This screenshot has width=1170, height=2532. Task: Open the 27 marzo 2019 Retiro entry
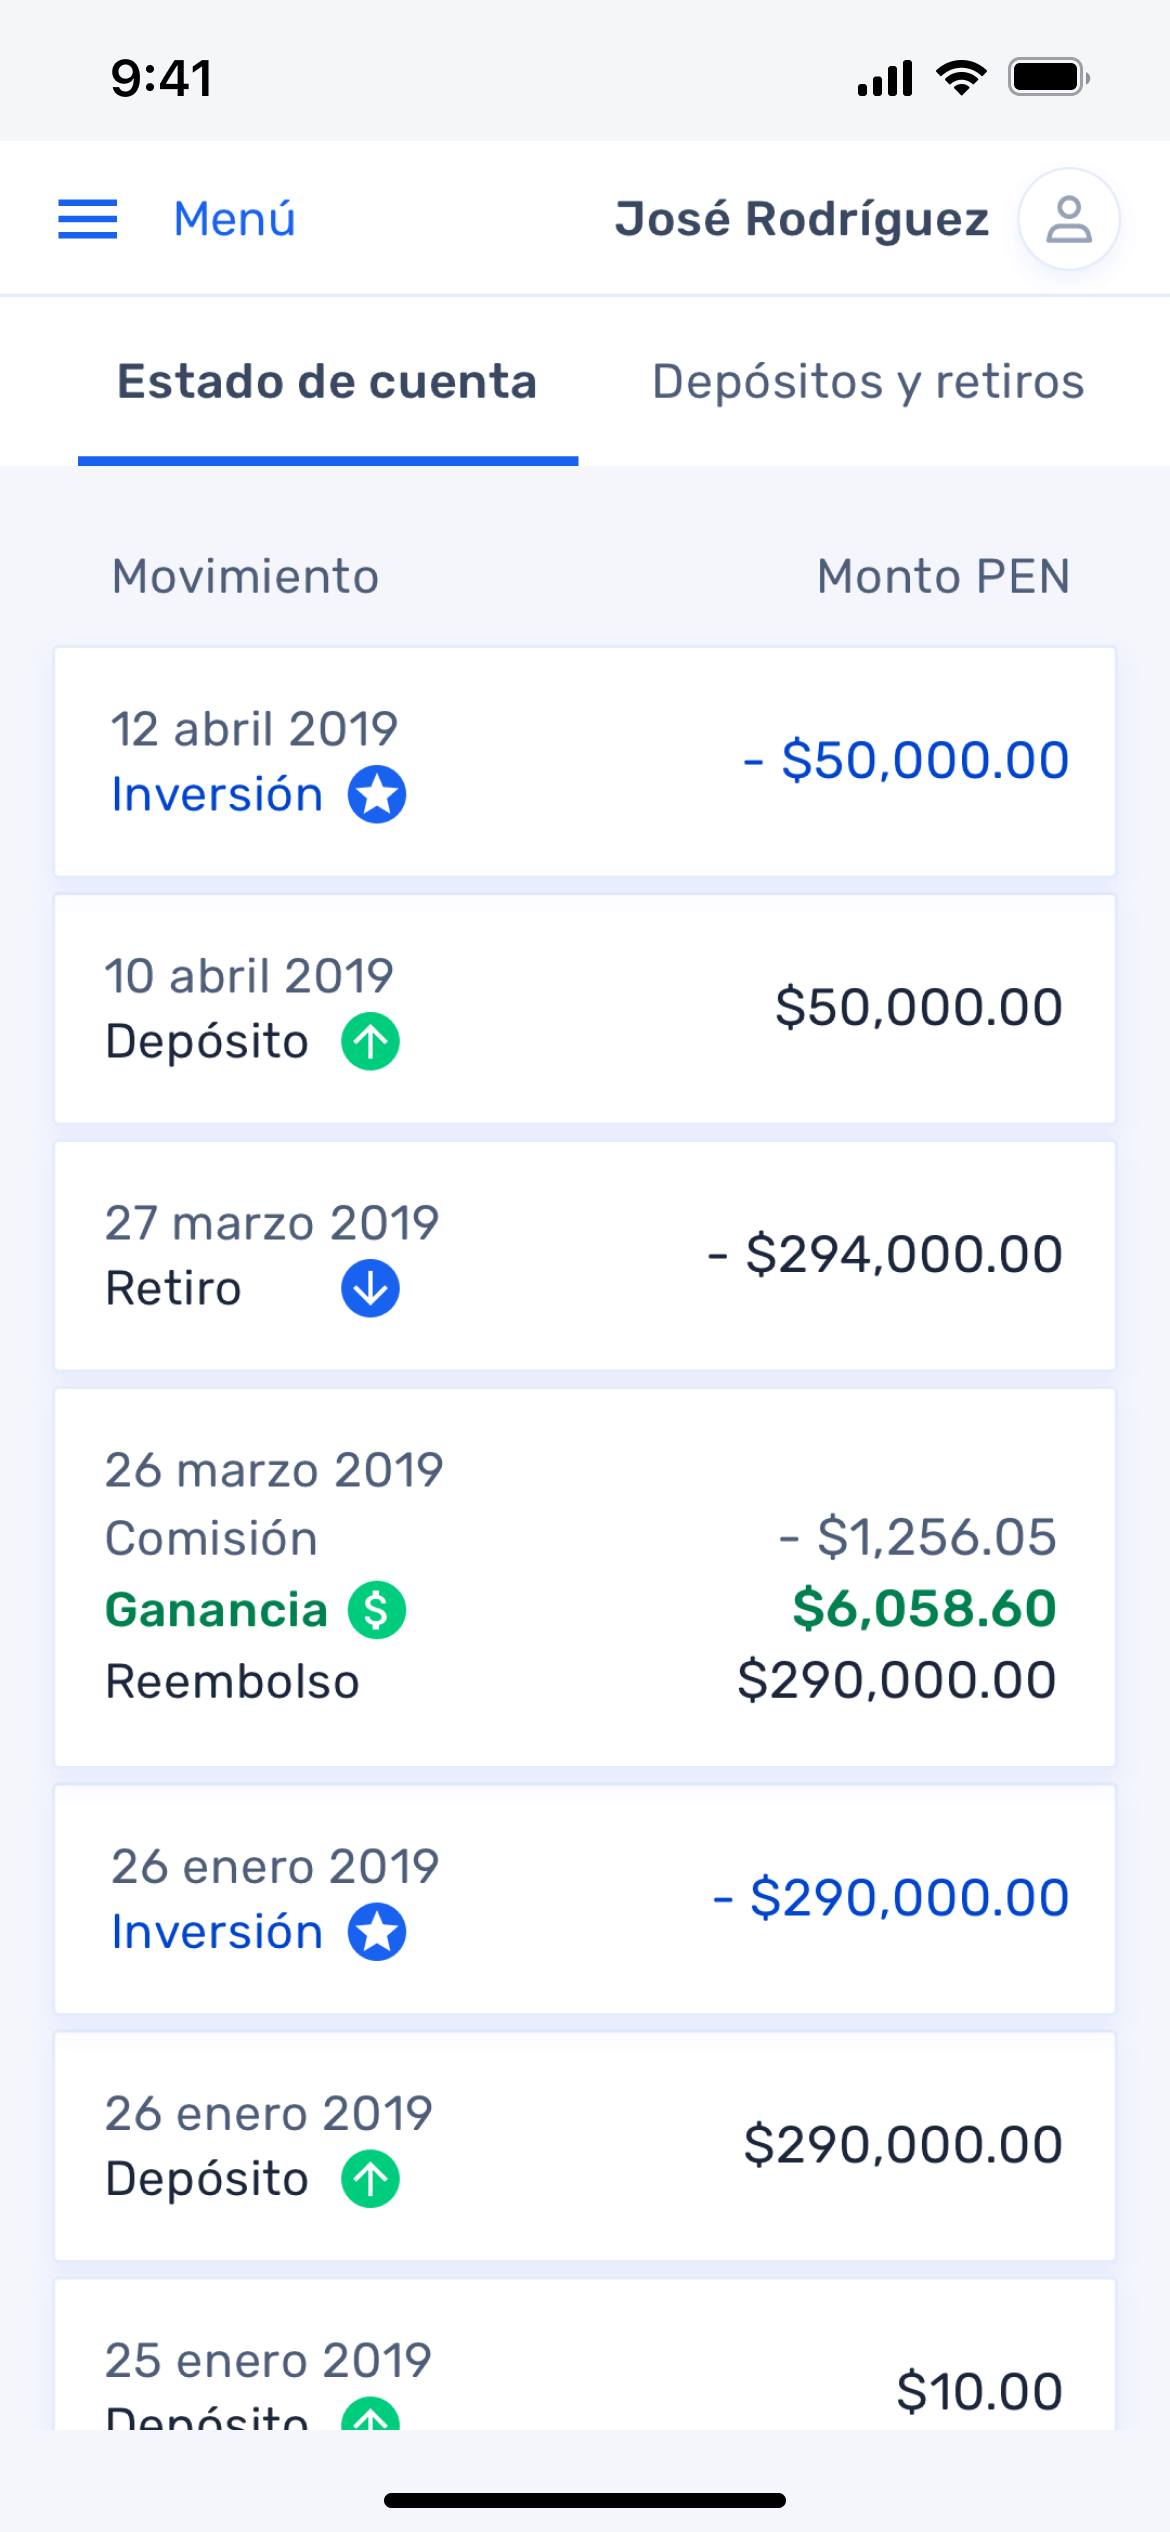tap(585, 1256)
